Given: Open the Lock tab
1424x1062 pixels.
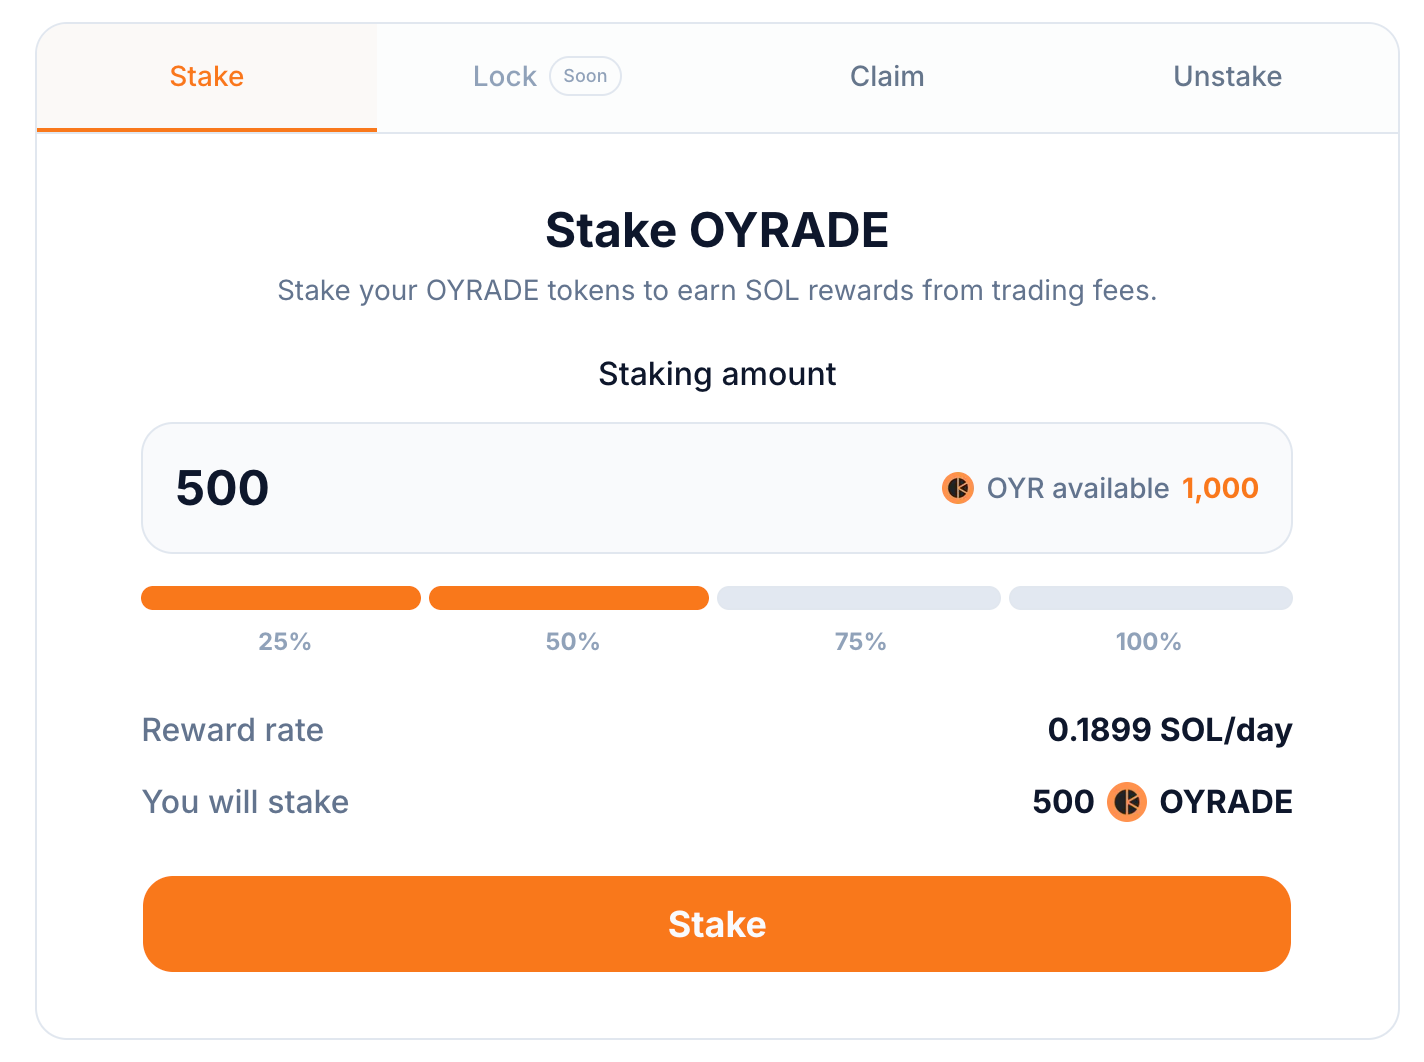Looking at the screenshot, I should tap(505, 77).
